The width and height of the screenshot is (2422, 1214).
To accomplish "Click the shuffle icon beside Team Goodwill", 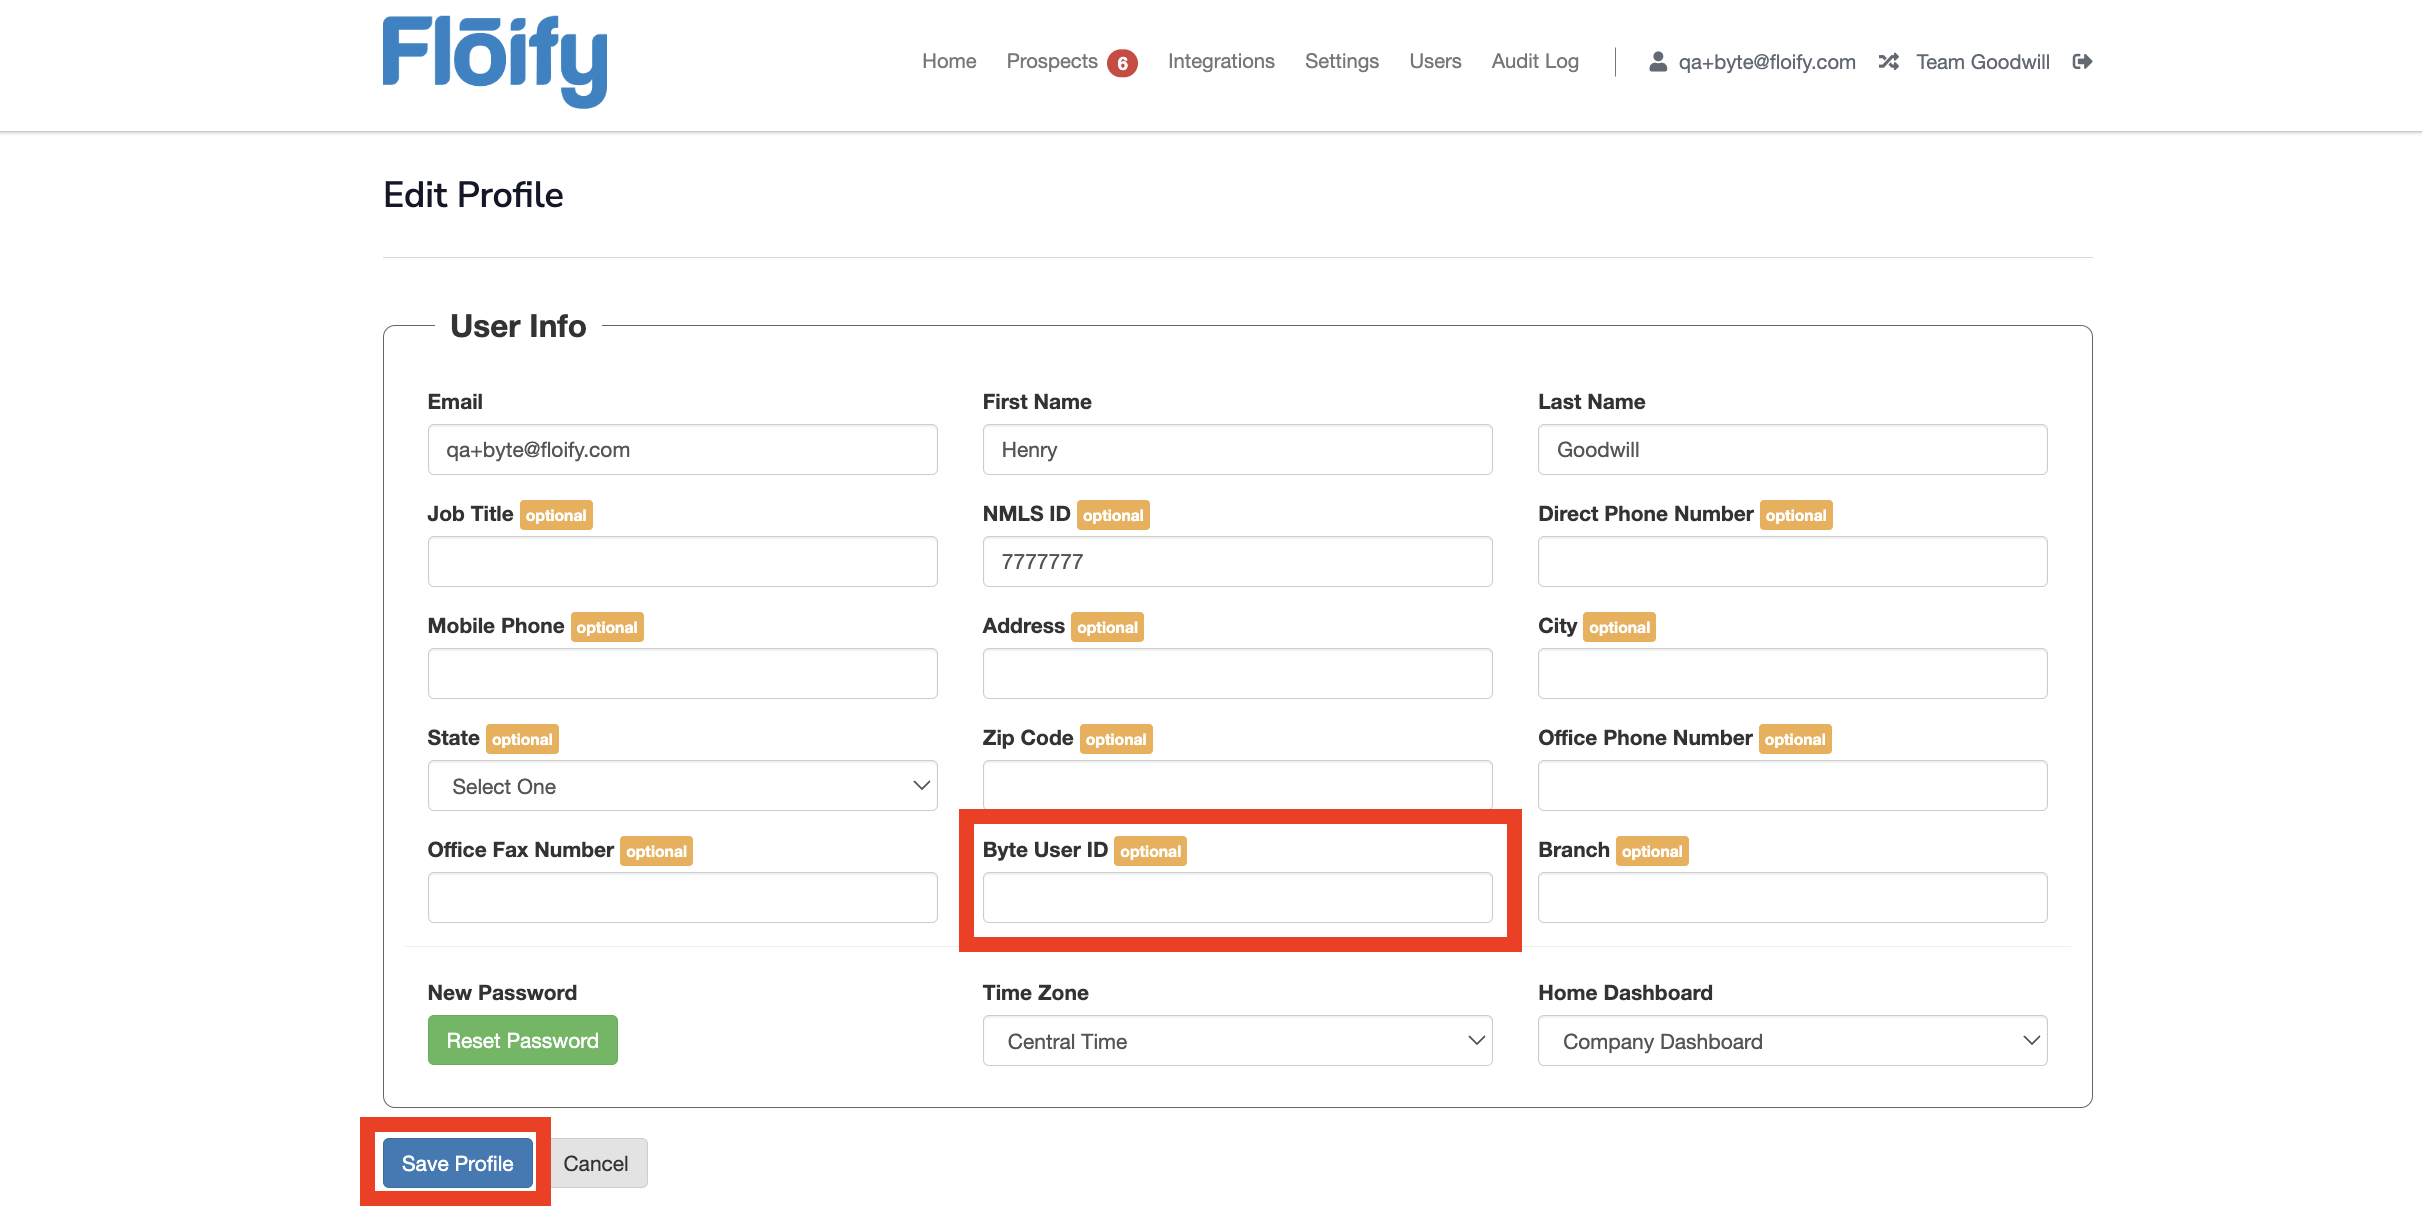I will point(1888,61).
